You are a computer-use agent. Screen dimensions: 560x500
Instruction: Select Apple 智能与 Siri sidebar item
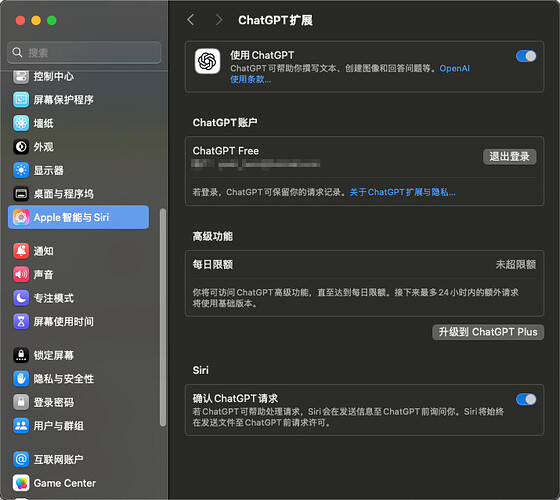(79, 217)
